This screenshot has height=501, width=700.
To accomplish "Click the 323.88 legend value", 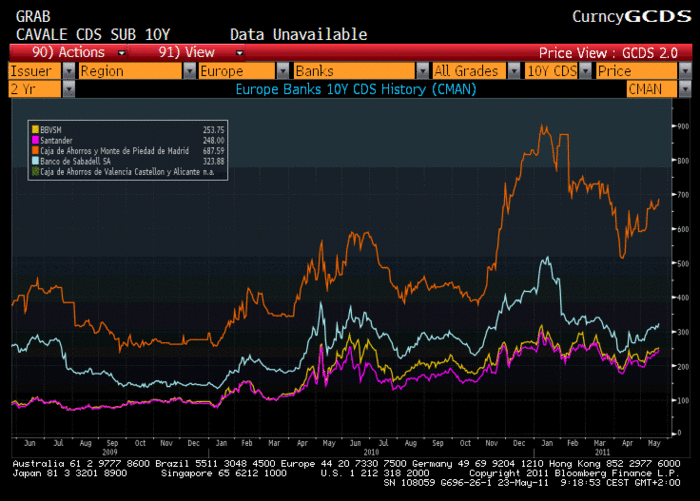I will (213, 161).
